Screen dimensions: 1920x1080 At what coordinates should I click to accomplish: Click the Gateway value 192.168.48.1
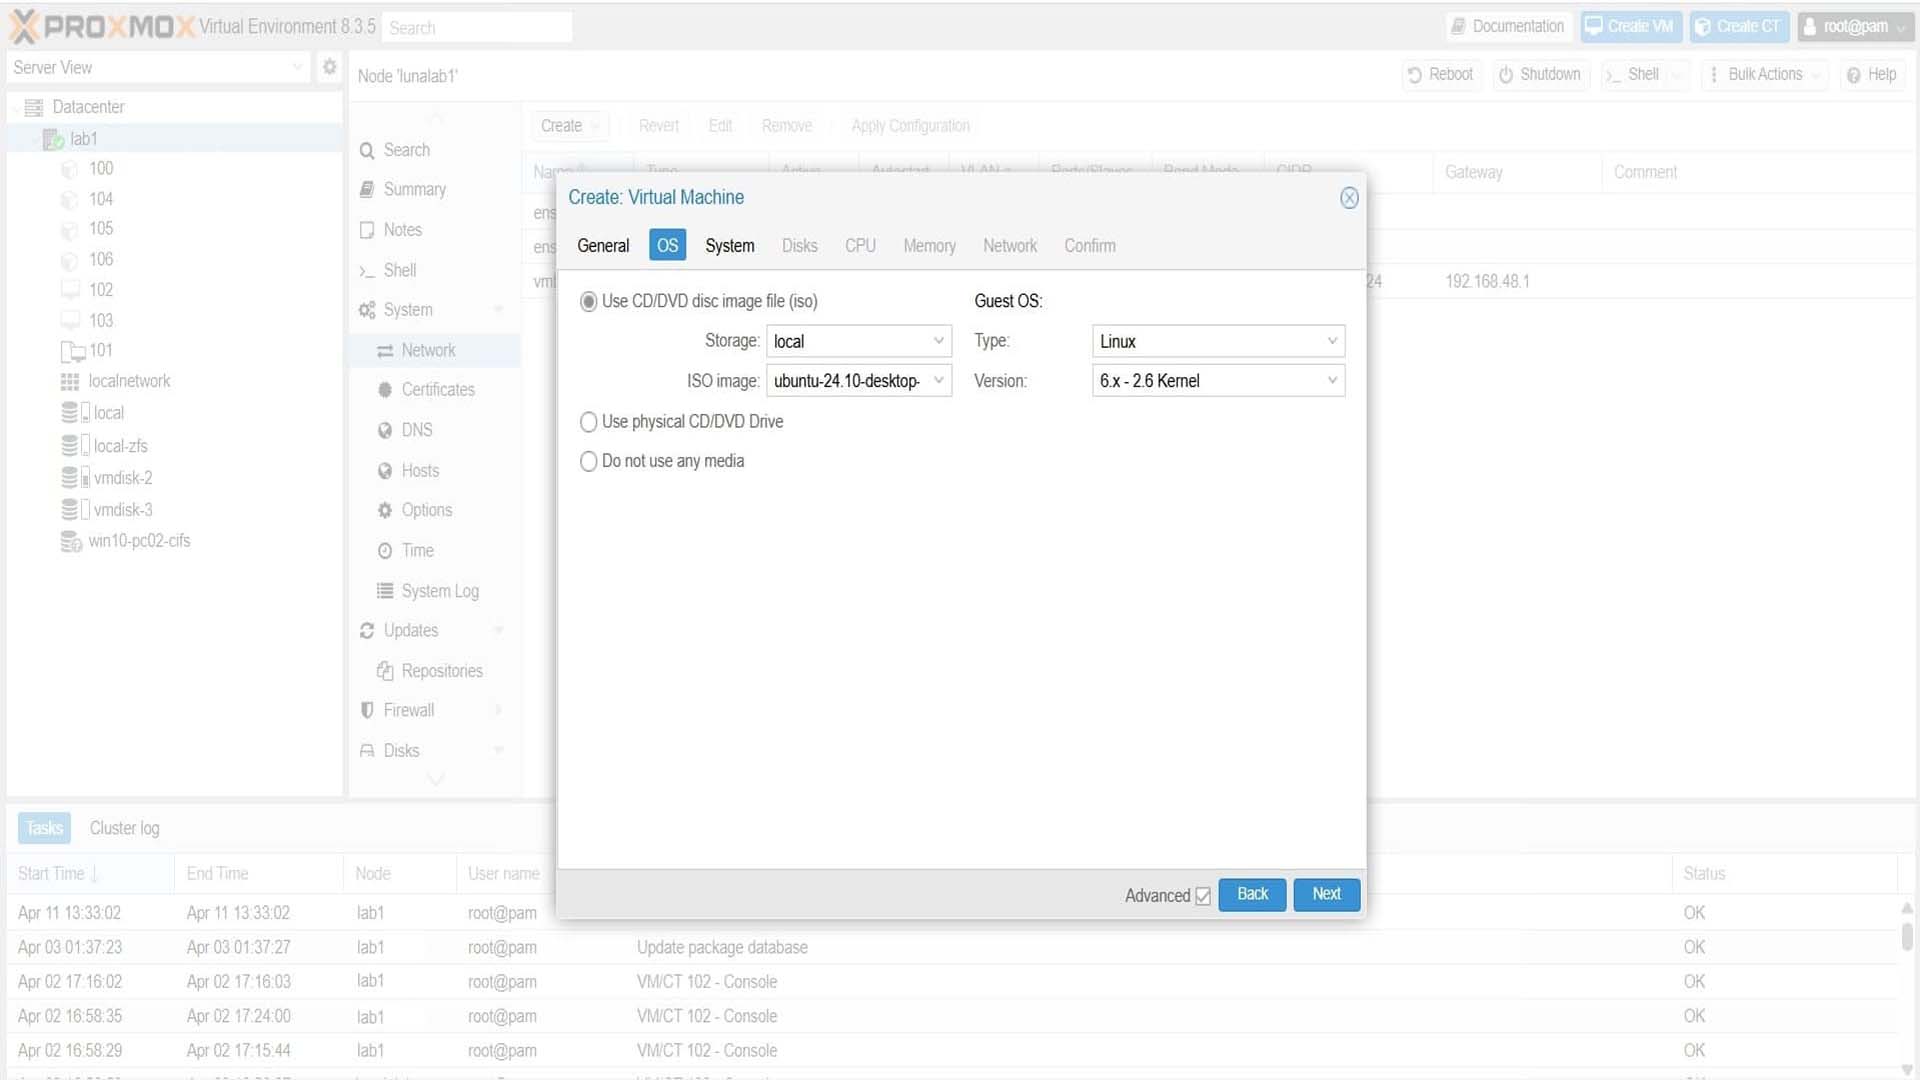click(x=1486, y=282)
